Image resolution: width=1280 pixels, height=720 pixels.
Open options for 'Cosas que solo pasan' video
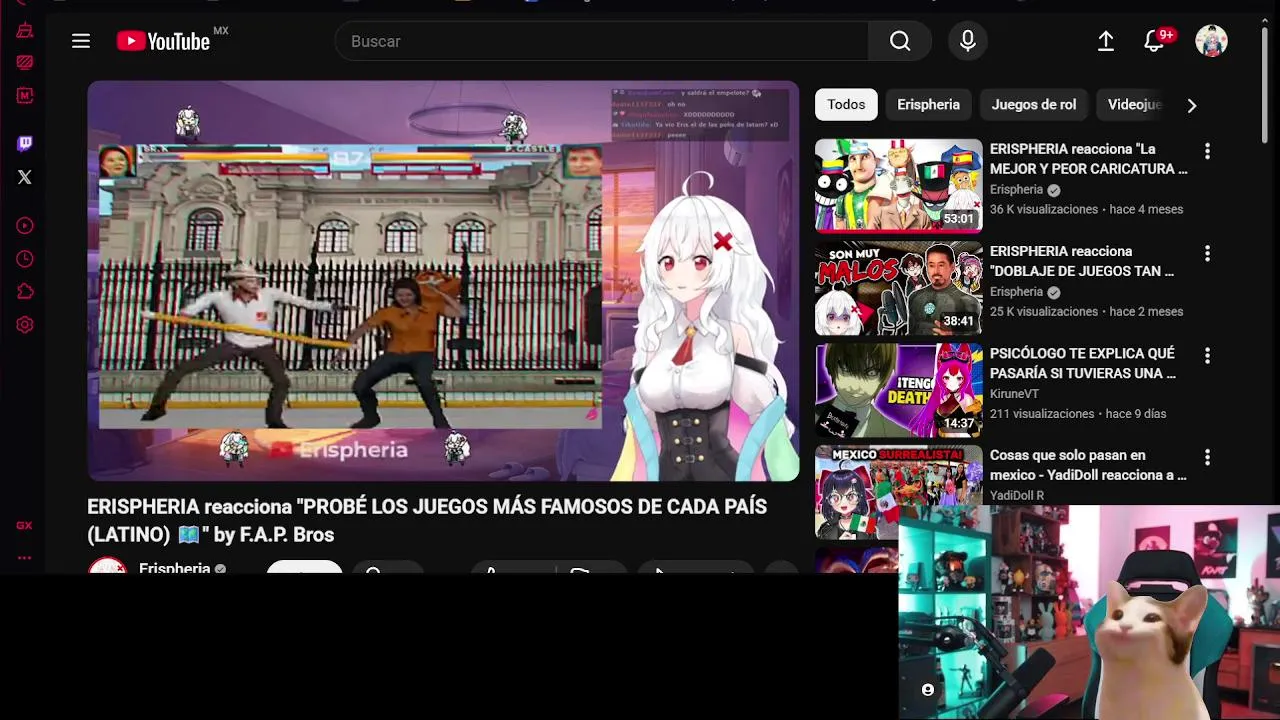[x=1207, y=457]
